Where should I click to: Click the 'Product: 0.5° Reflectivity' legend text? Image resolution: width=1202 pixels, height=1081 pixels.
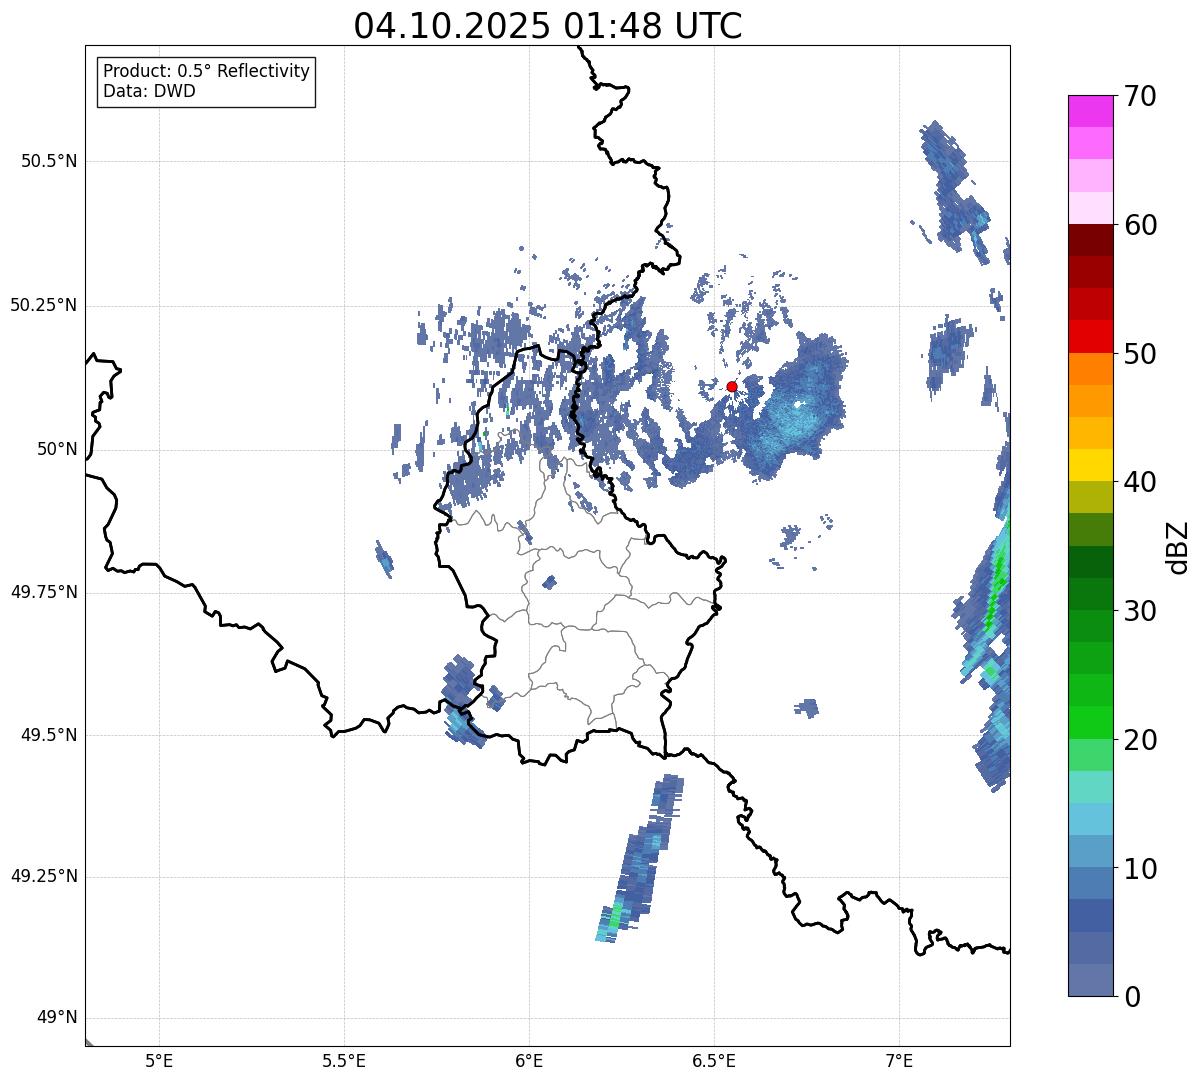pos(206,71)
